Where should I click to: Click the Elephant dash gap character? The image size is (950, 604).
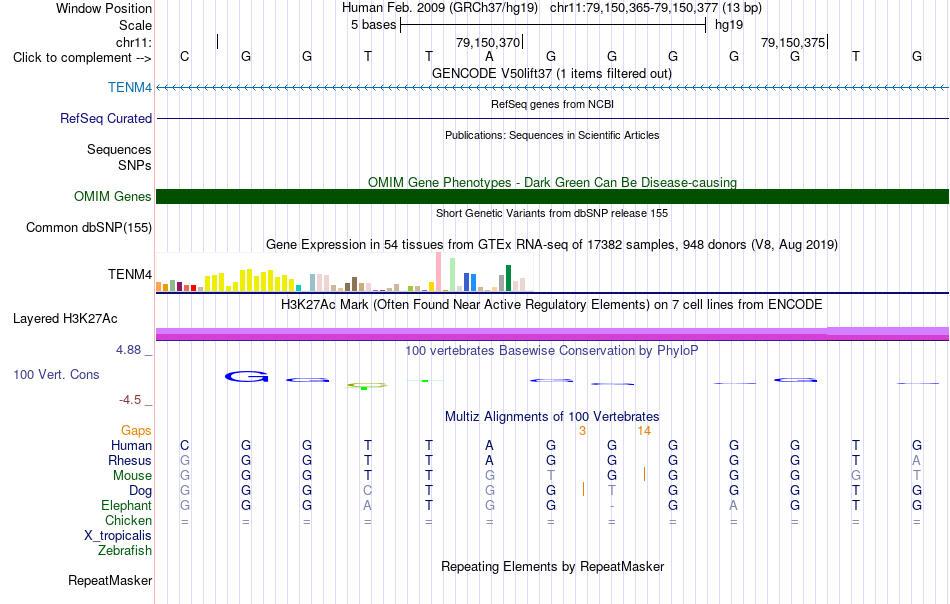(612, 506)
